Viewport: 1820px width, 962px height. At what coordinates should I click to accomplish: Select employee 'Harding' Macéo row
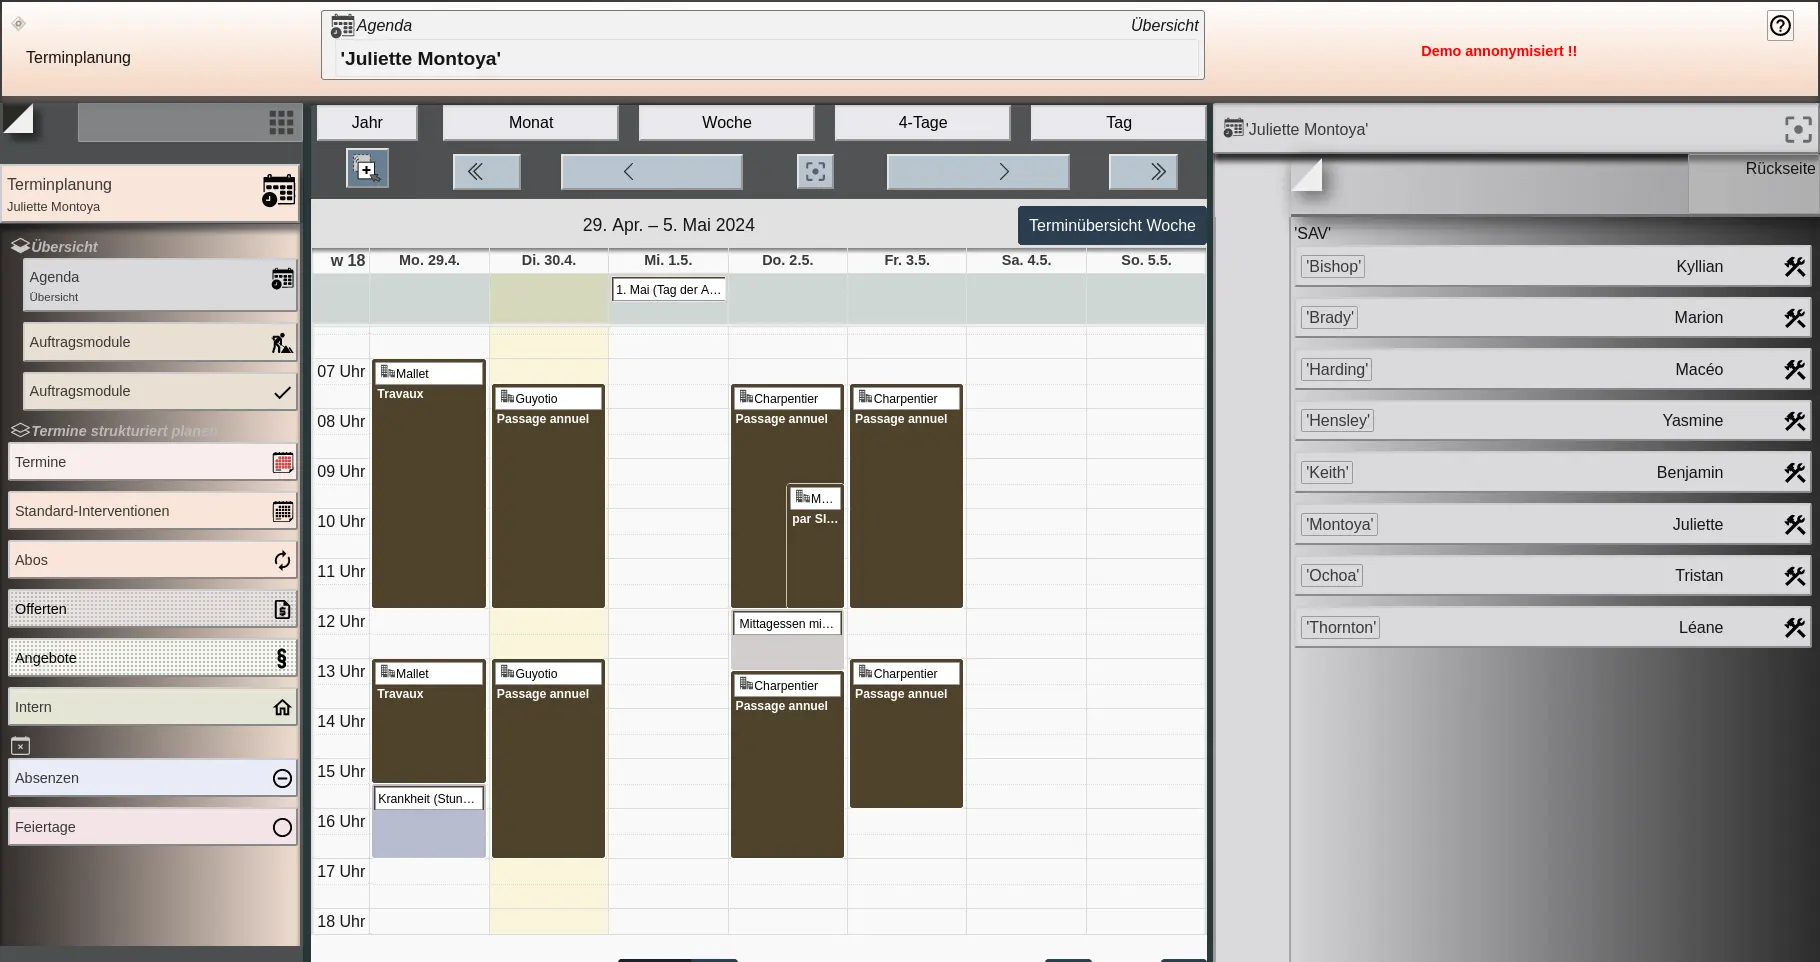pyautogui.click(x=1552, y=370)
